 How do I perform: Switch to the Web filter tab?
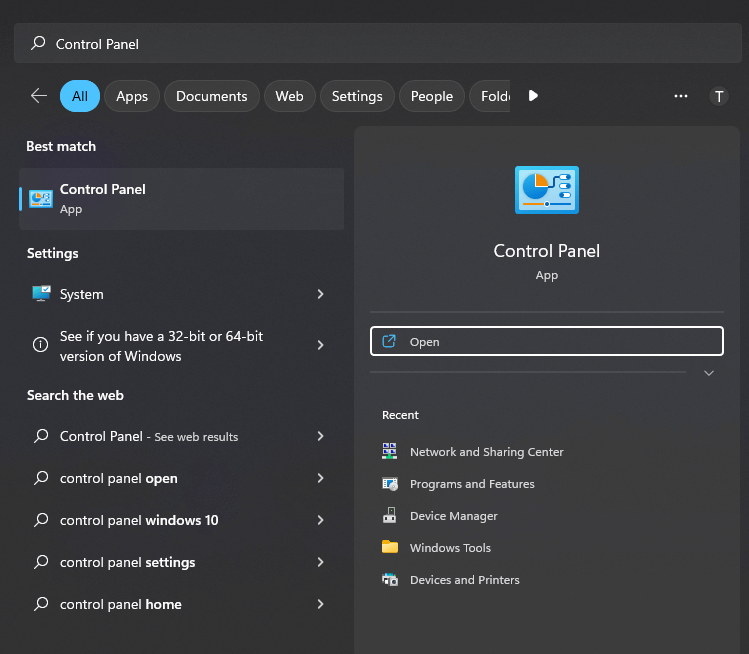pos(289,96)
